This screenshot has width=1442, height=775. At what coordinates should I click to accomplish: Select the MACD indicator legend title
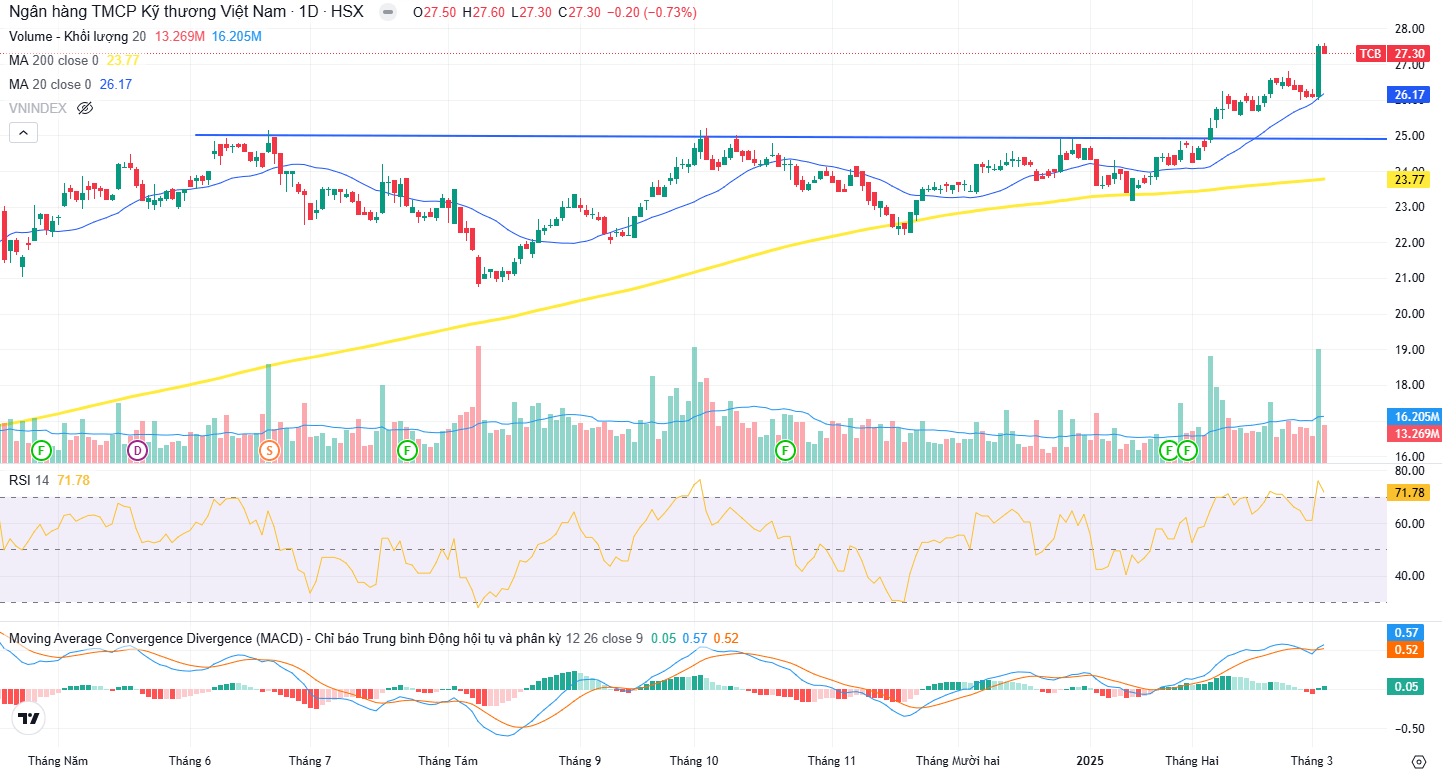pyautogui.click(x=280, y=638)
